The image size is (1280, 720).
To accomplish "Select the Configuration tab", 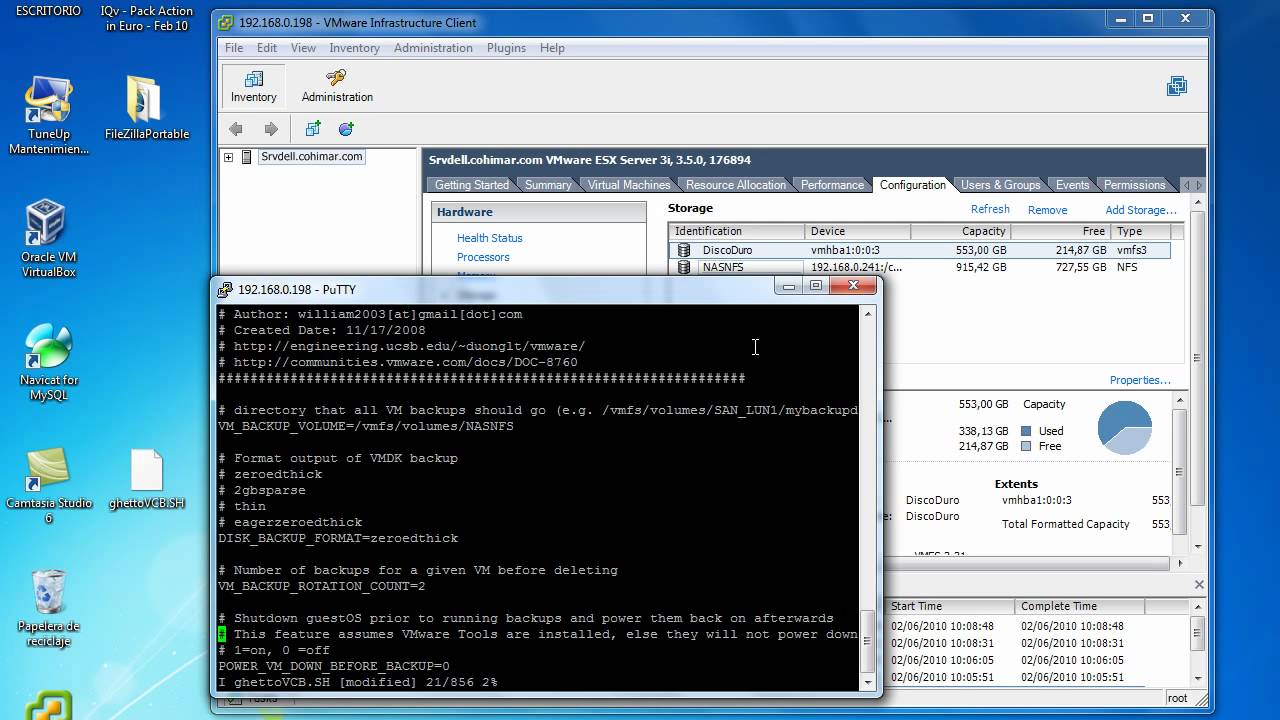I will [912, 185].
